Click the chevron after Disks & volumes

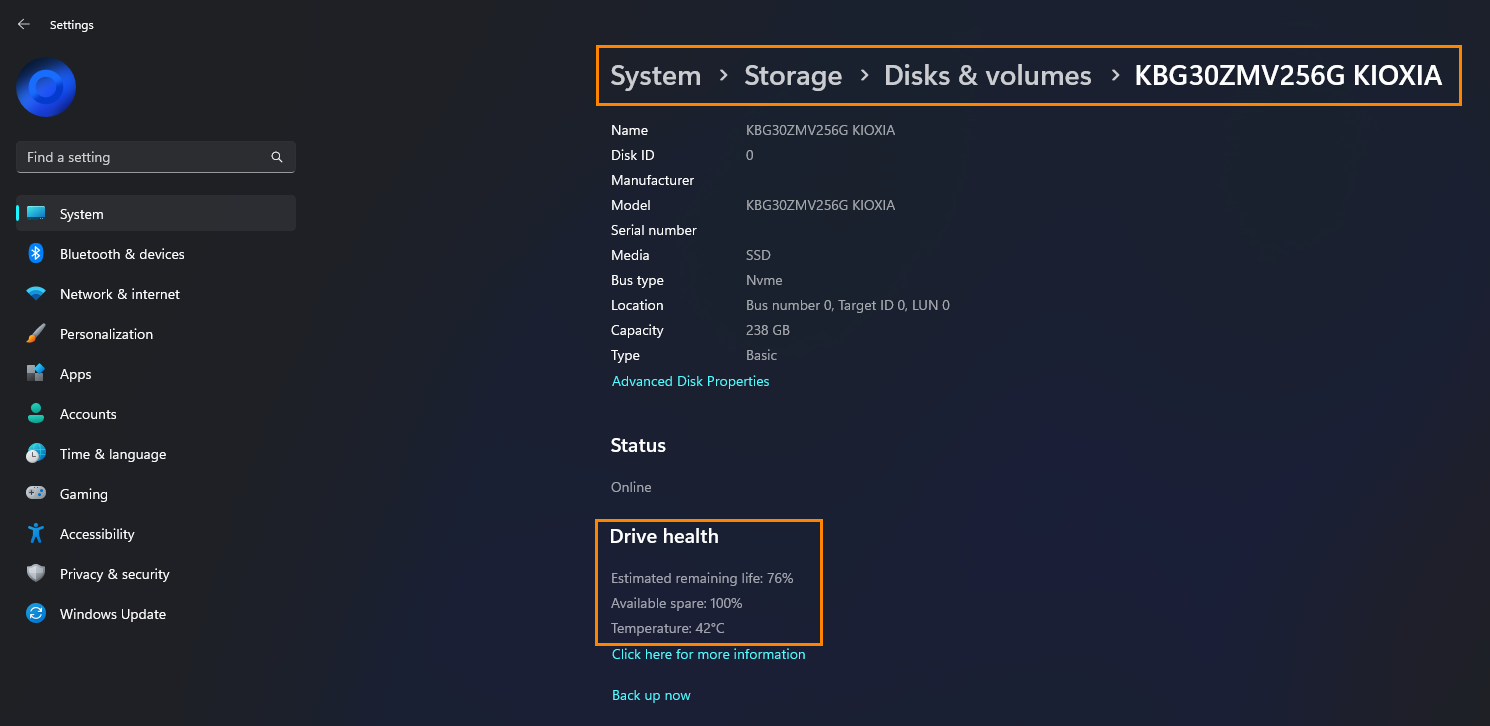click(1114, 76)
